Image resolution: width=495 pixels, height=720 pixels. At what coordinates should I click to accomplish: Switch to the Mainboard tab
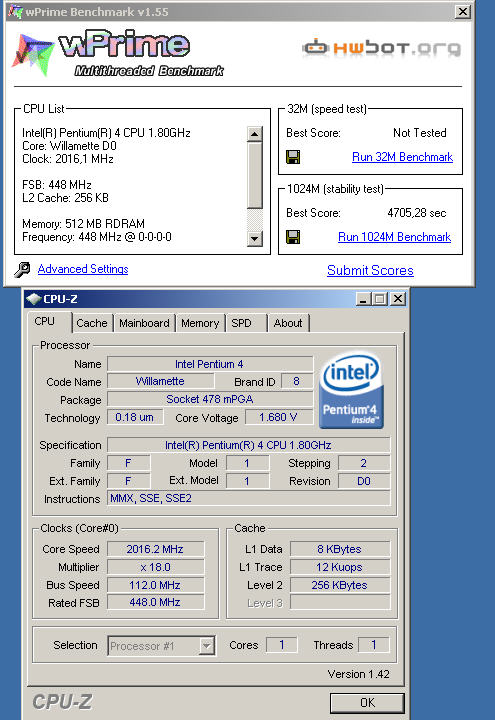[144, 323]
